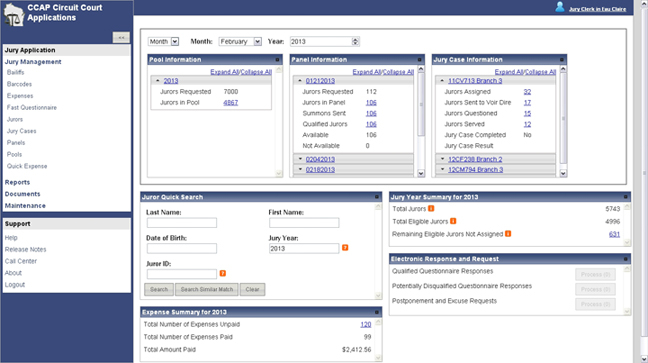Expand the 12CF238 Branch 2 case node
The image size is (648, 363).
(442, 159)
